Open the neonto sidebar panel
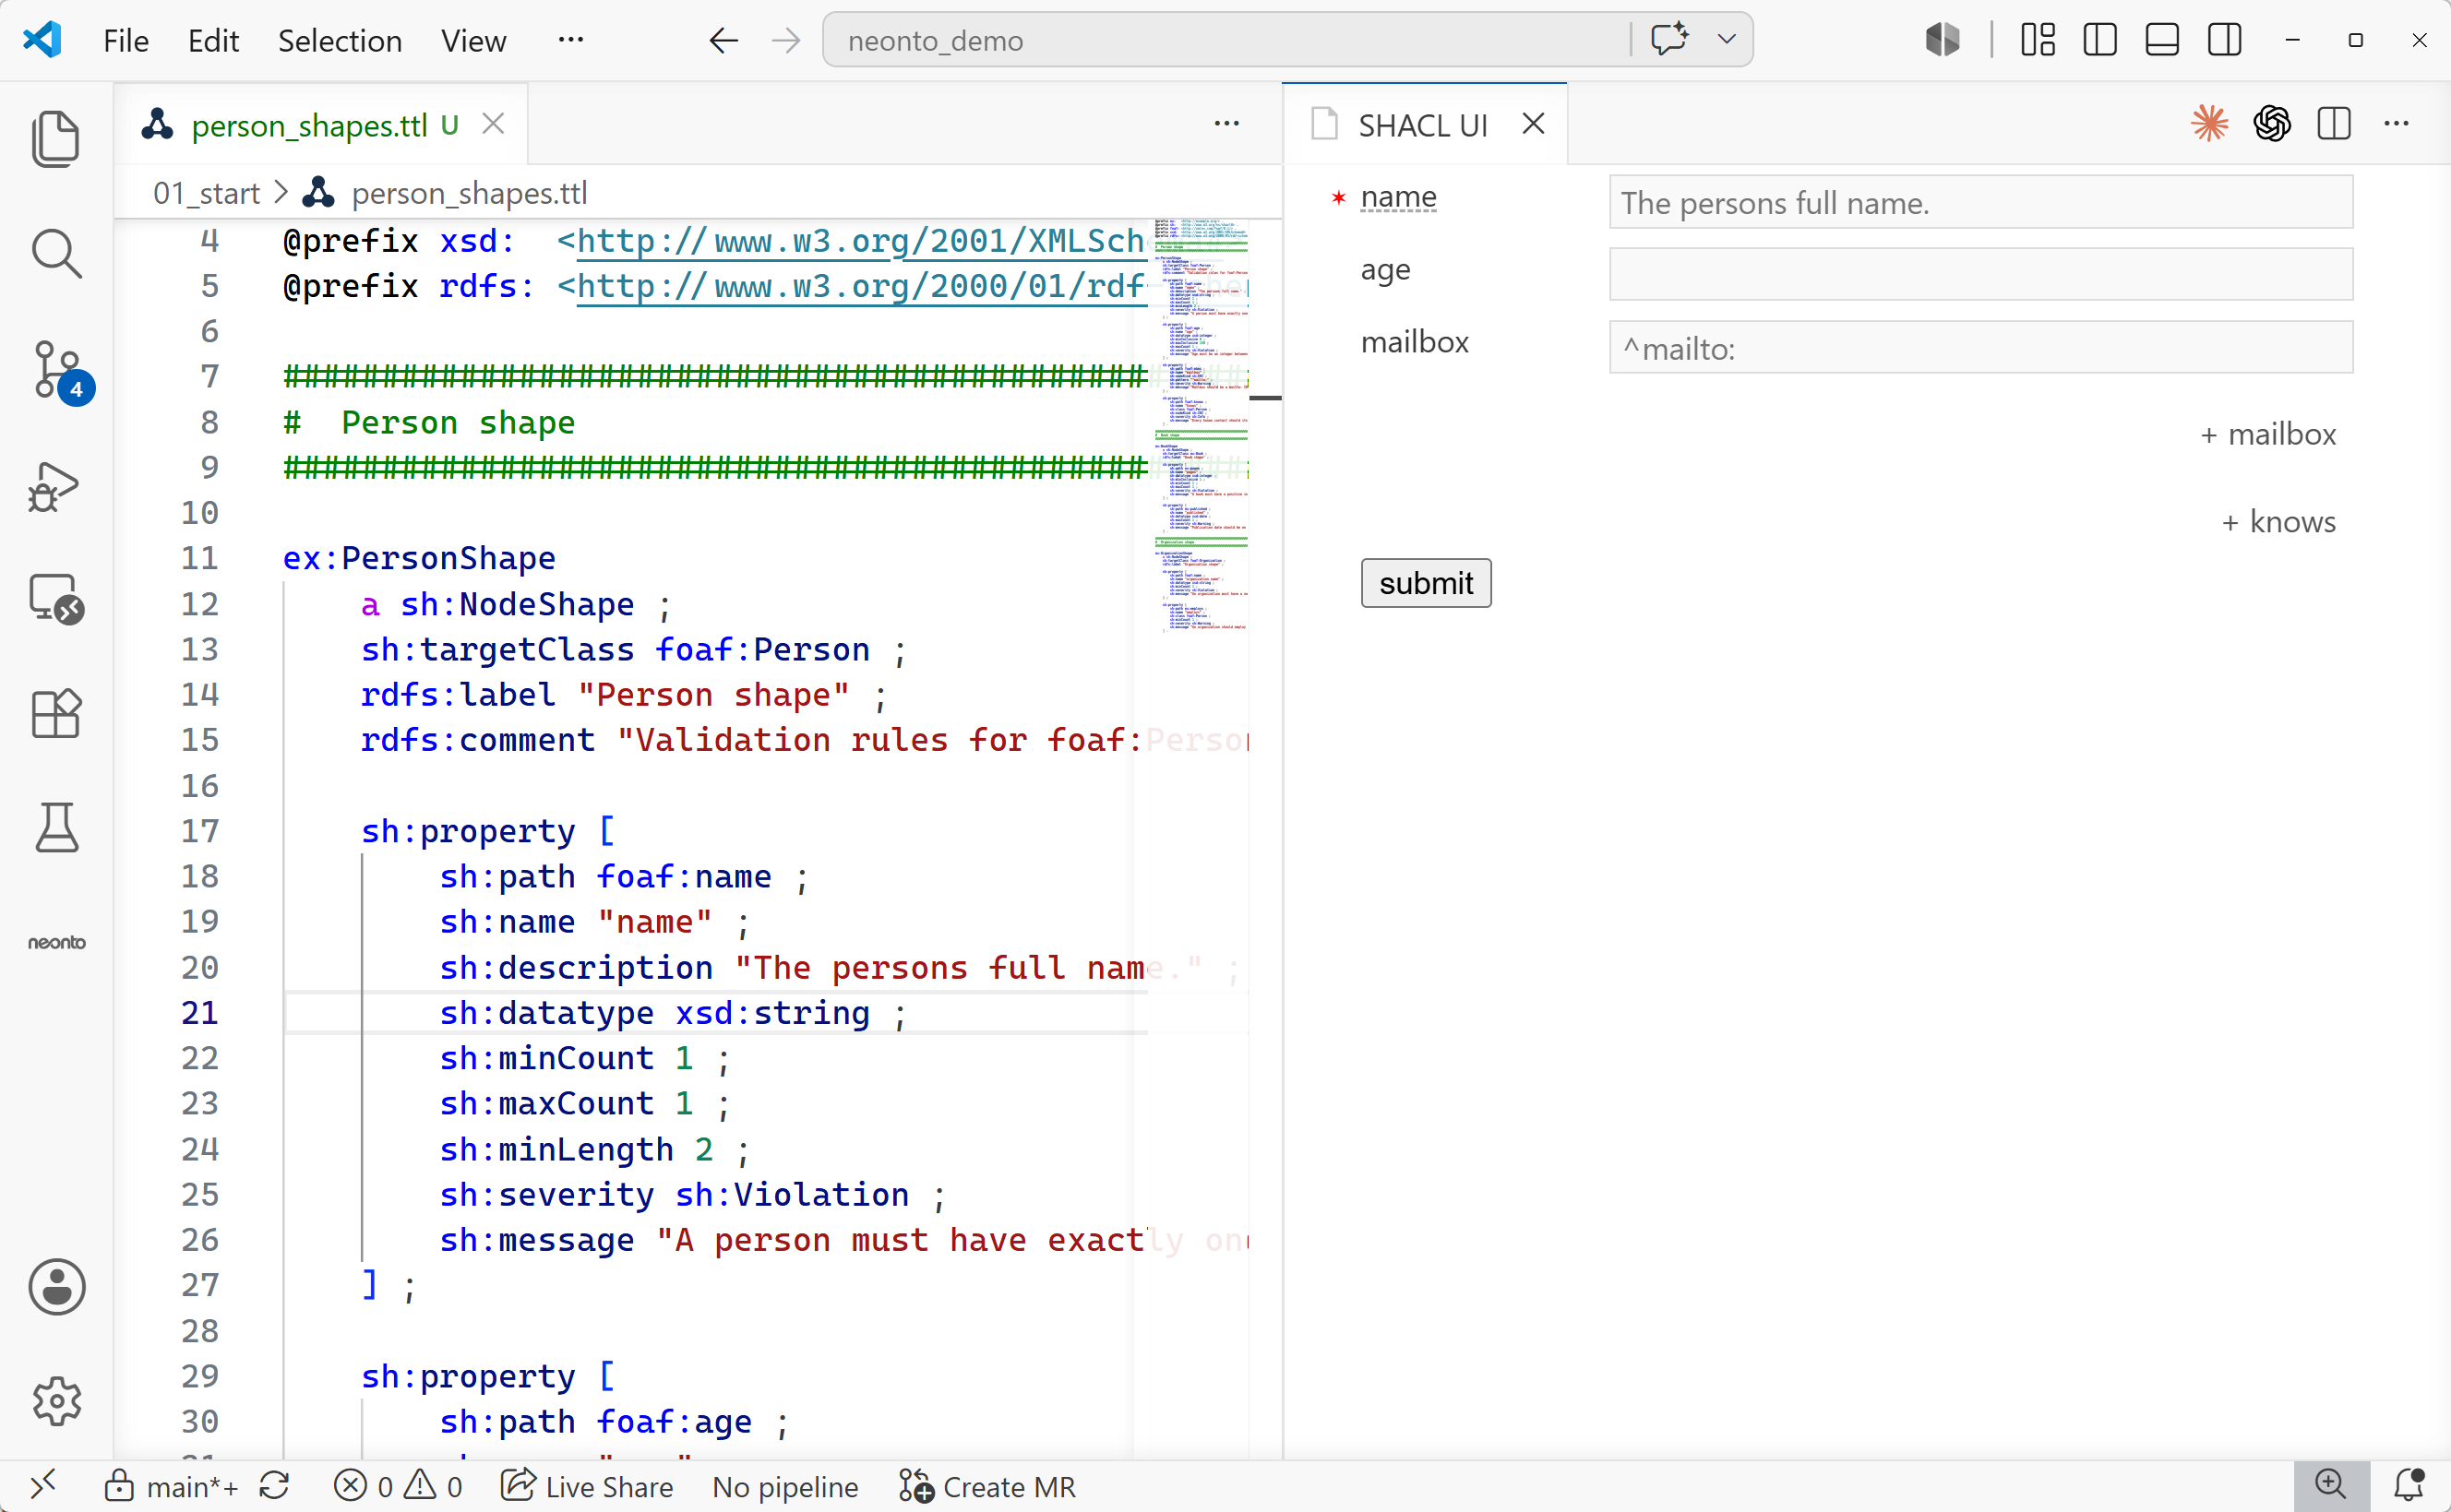 [56, 942]
